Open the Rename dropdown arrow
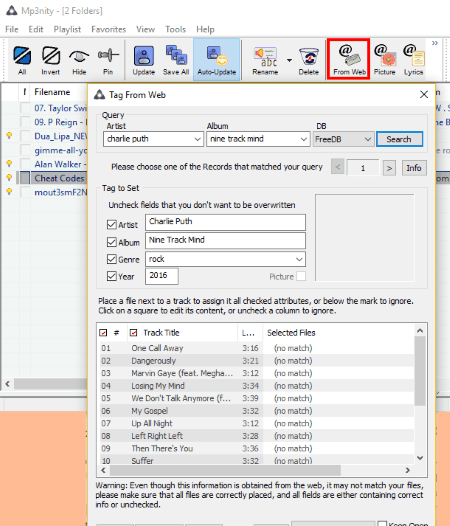 pyautogui.click(x=289, y=60)
